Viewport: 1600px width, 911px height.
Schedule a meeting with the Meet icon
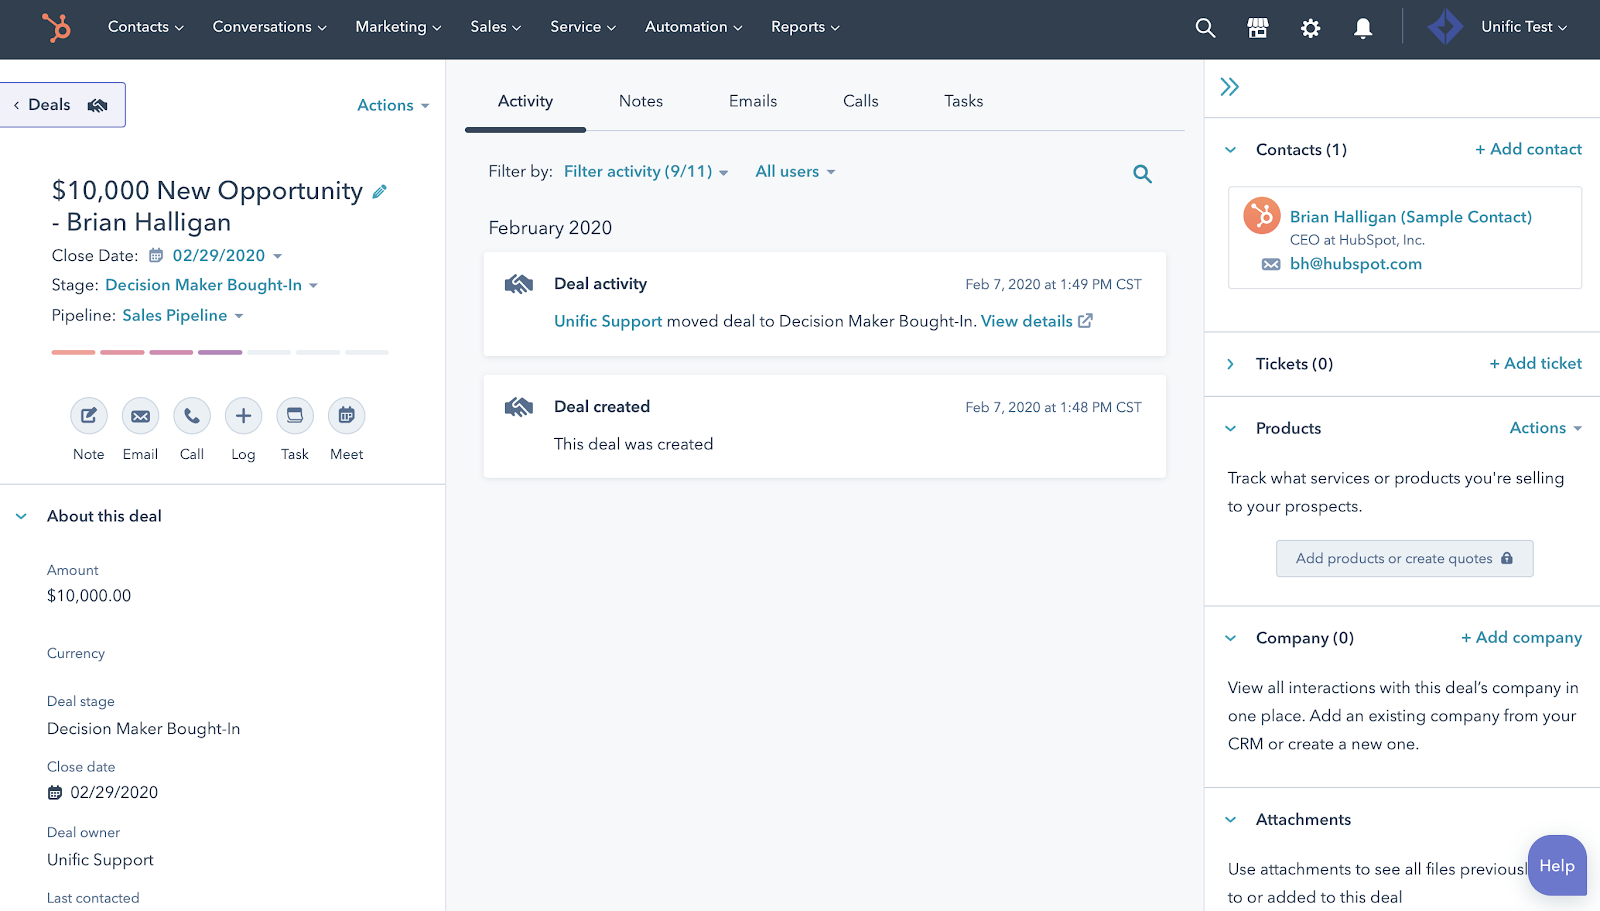[x=347, y=416]
